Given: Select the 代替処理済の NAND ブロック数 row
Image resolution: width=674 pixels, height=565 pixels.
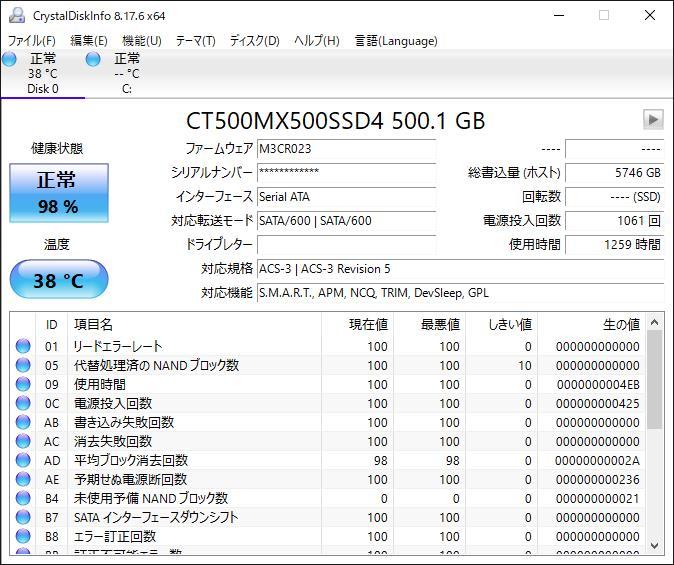Looking at the screenshot, I should click(x=327, y=365).
